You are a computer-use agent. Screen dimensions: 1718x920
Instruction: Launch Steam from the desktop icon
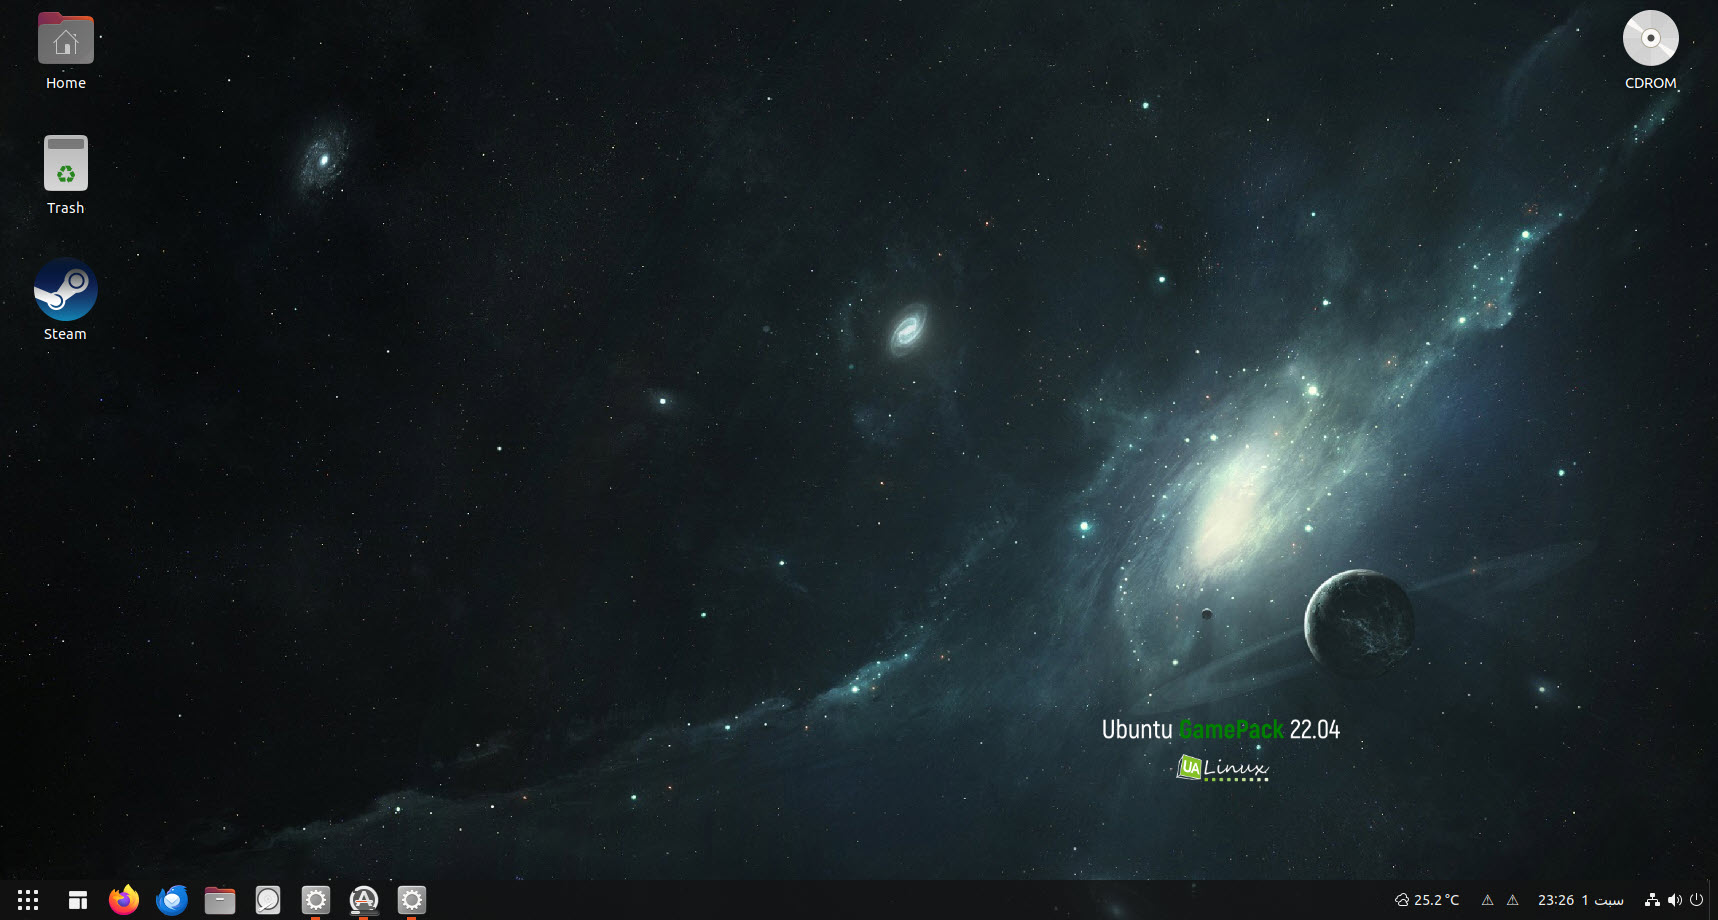[x=65, y=290]
